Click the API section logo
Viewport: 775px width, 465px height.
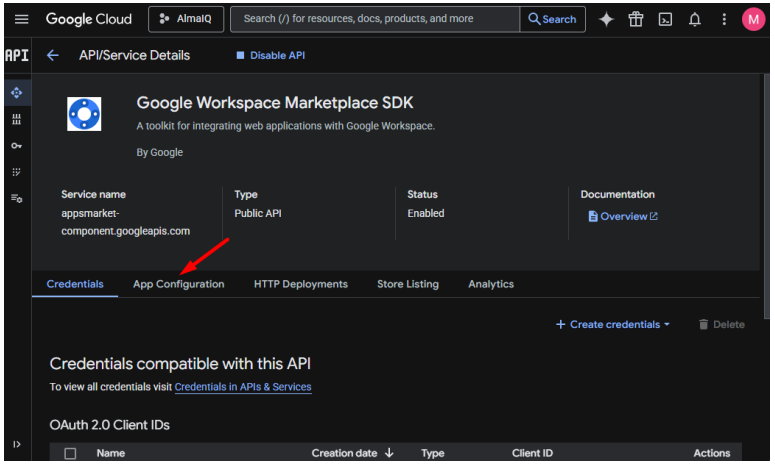(x=17, y=55)
